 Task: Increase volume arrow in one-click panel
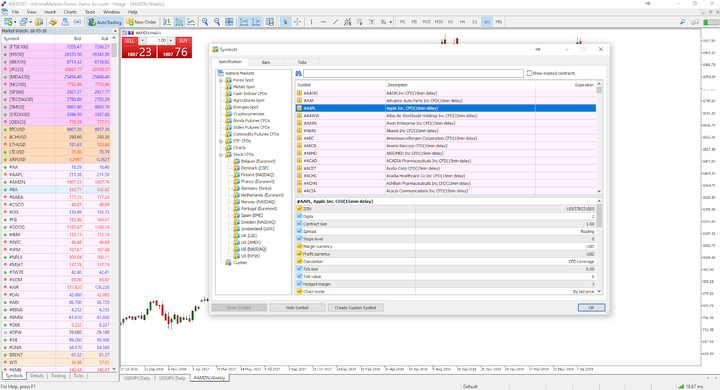pos(171,41)
